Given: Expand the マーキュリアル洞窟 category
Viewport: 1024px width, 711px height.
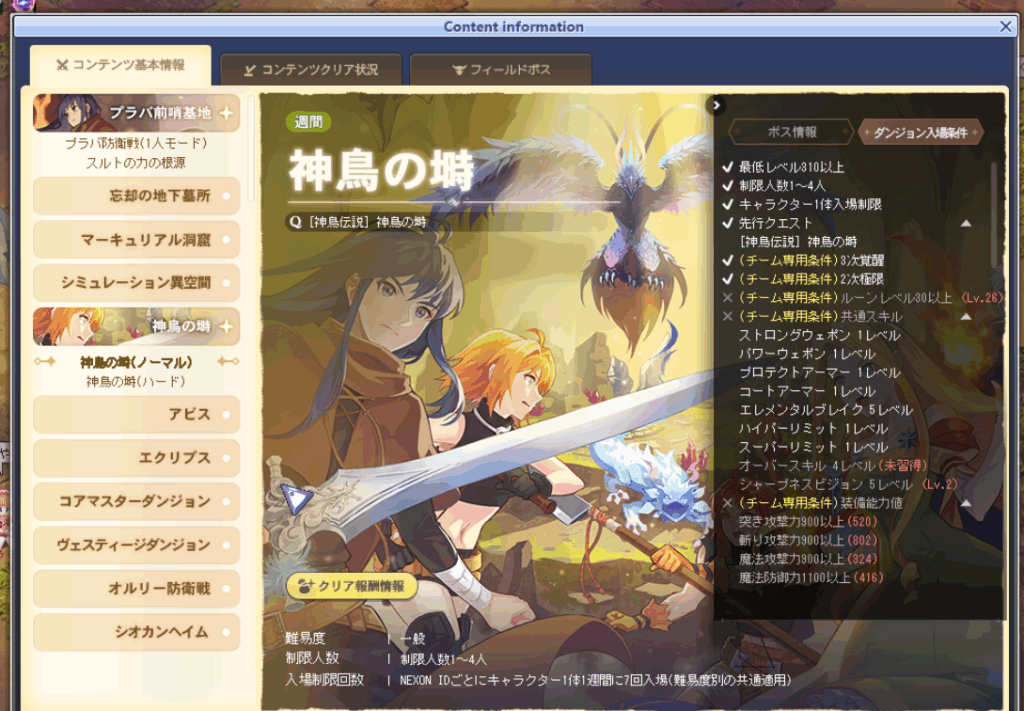Looking at the screenshot, I should (136, 240).
